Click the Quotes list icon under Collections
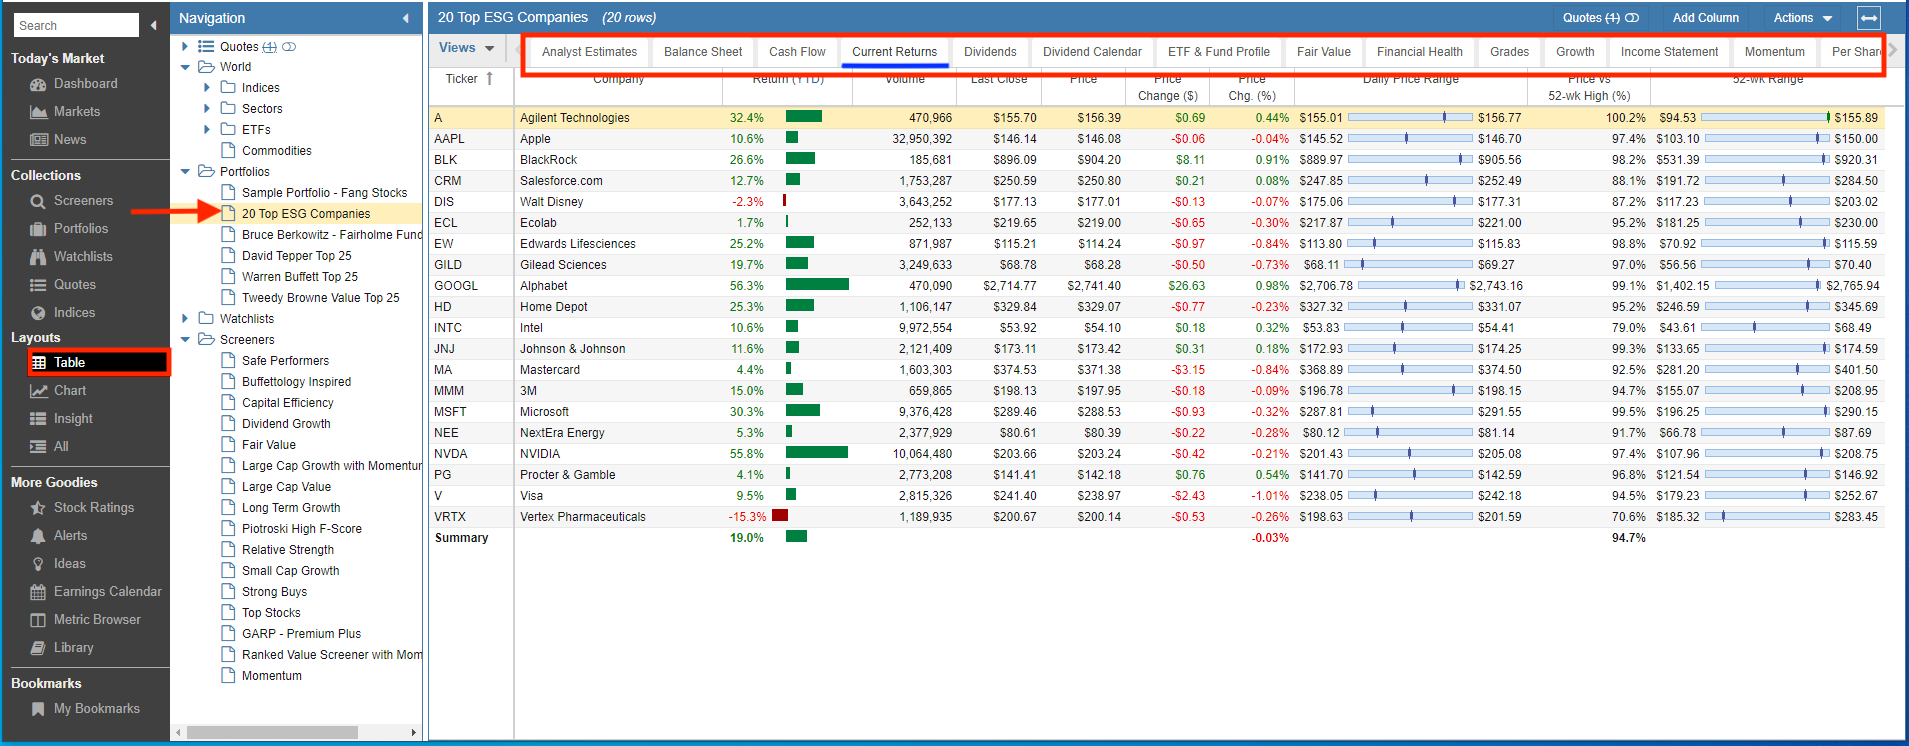This screenshot has height=746, width=1909. [x=38, y=285]
